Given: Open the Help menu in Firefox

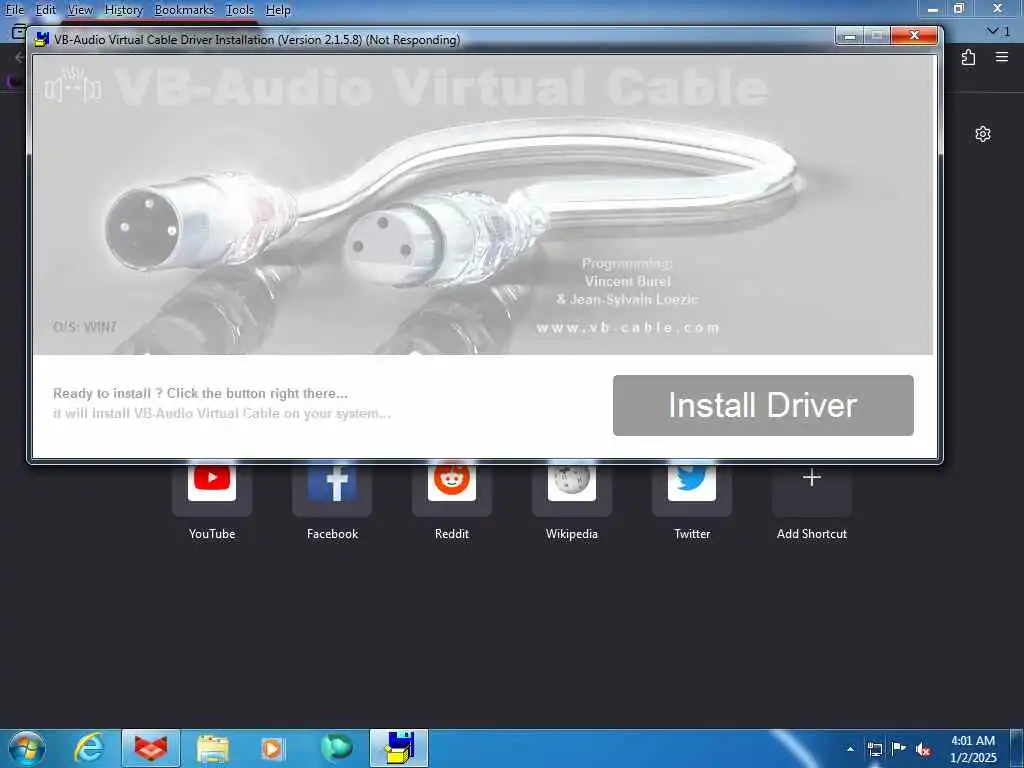Looking at the screenshot, I should coord(278,10).
